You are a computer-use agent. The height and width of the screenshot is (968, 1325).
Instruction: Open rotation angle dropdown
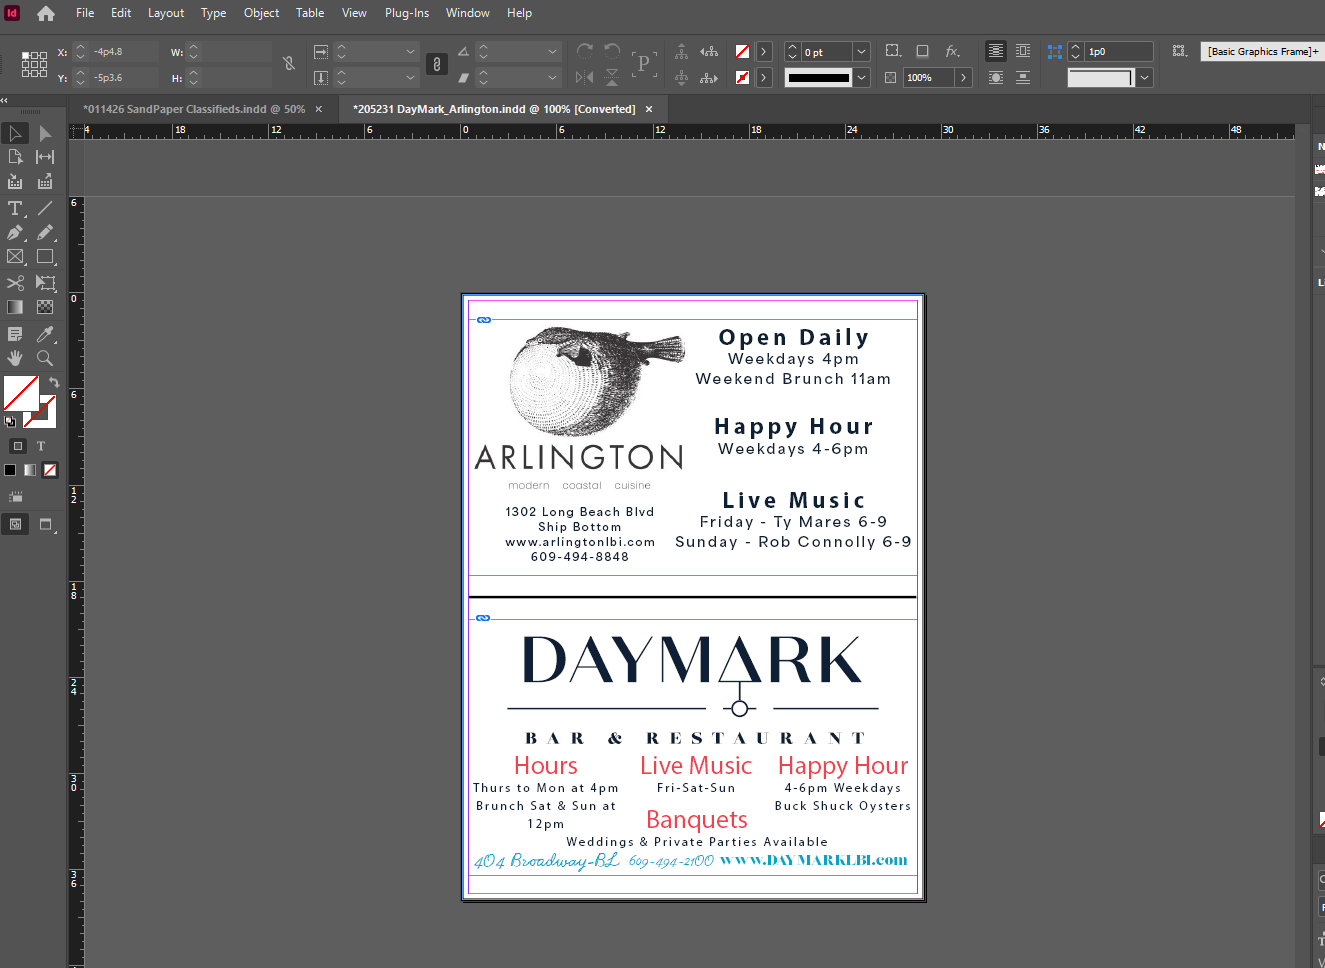tap(552, 52)
